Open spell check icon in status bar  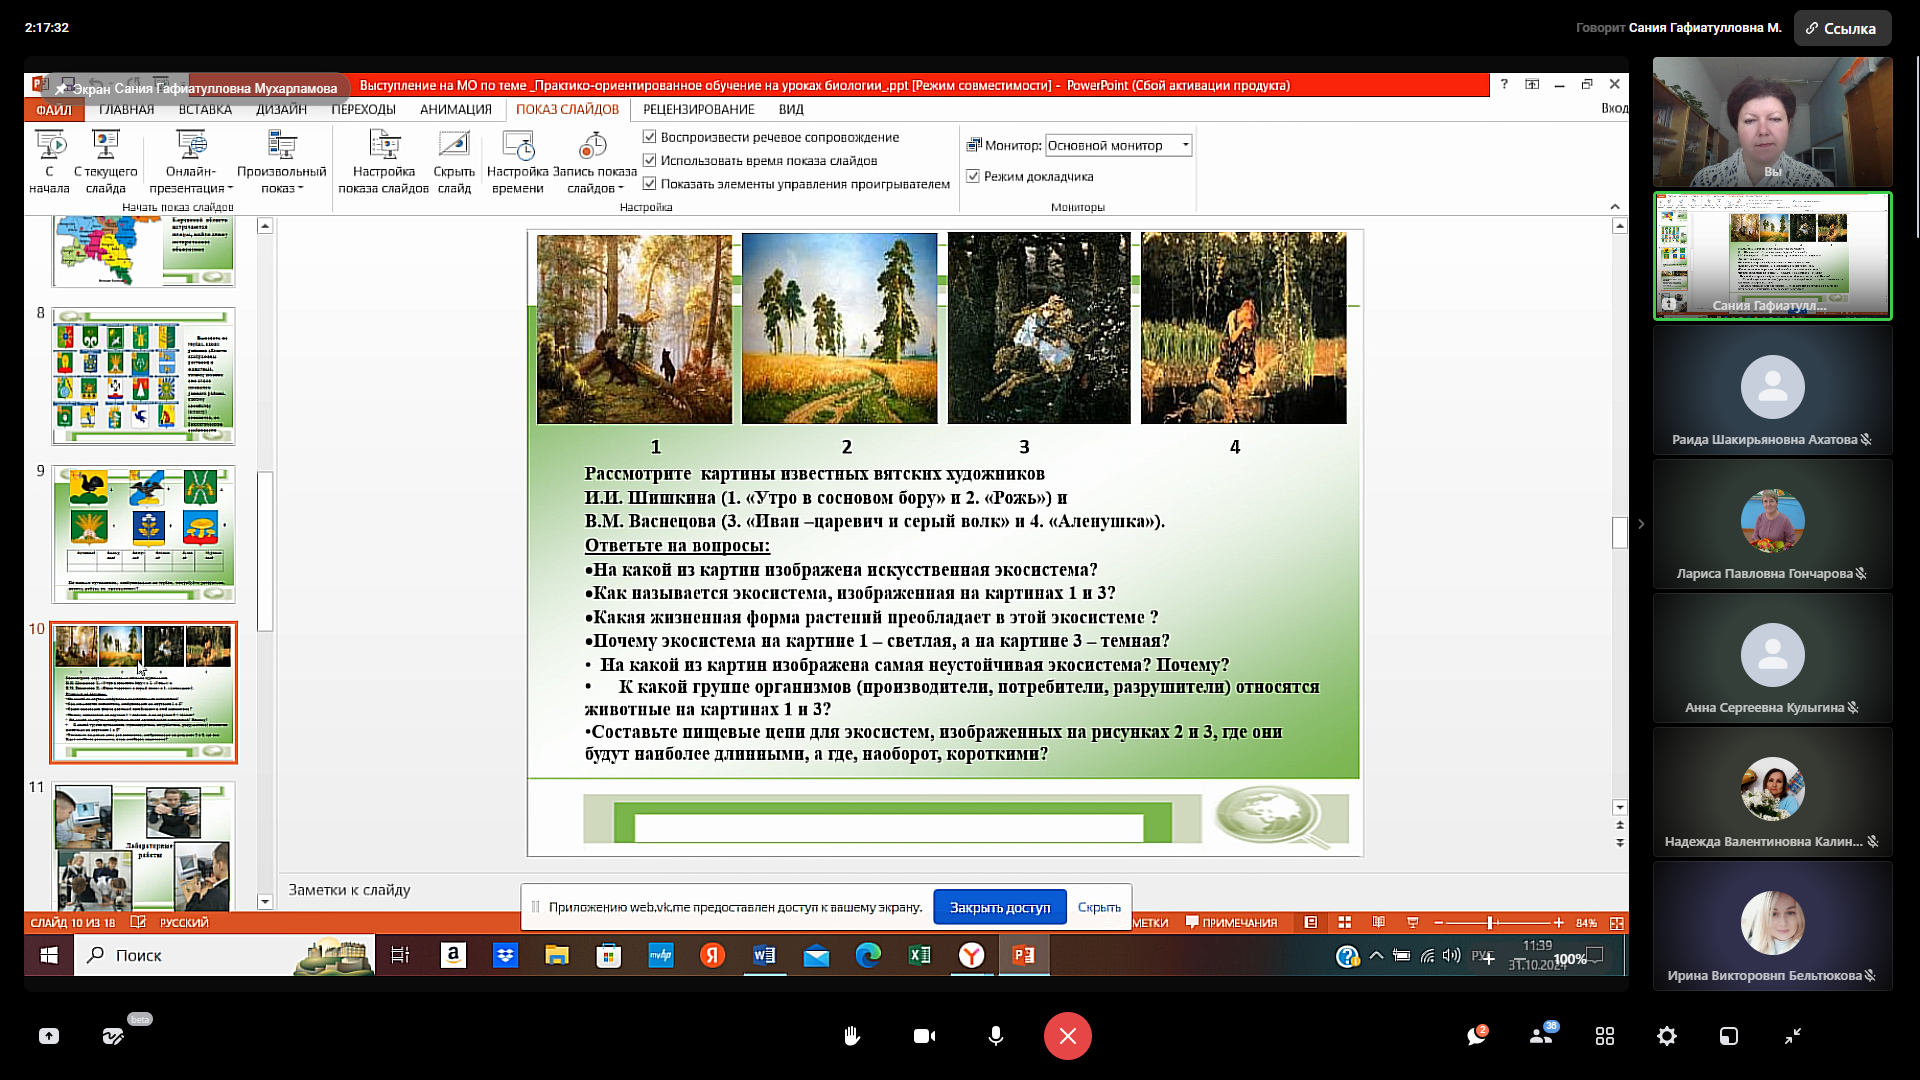[138, 922]
